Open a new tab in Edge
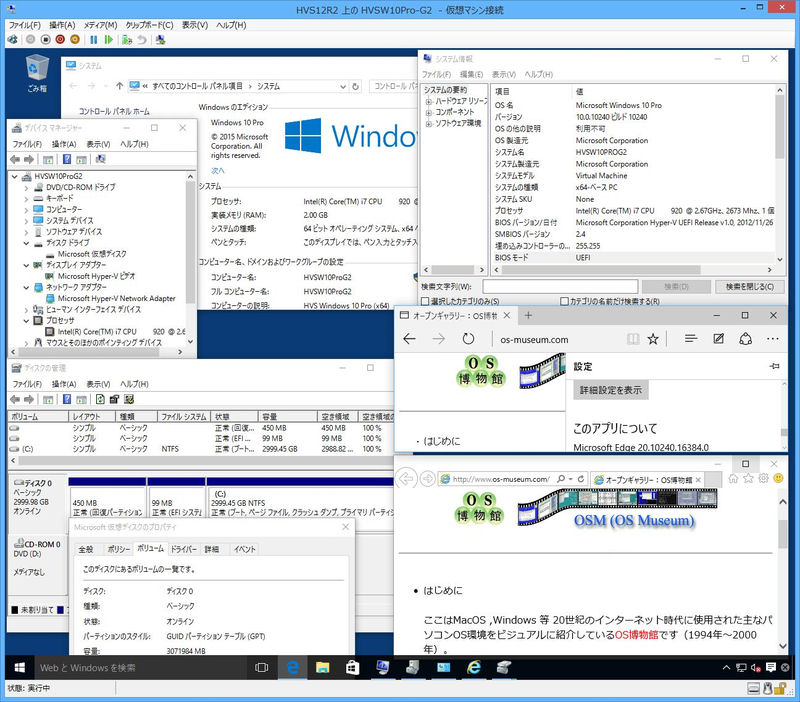800x702 pixels. (529, 315)
